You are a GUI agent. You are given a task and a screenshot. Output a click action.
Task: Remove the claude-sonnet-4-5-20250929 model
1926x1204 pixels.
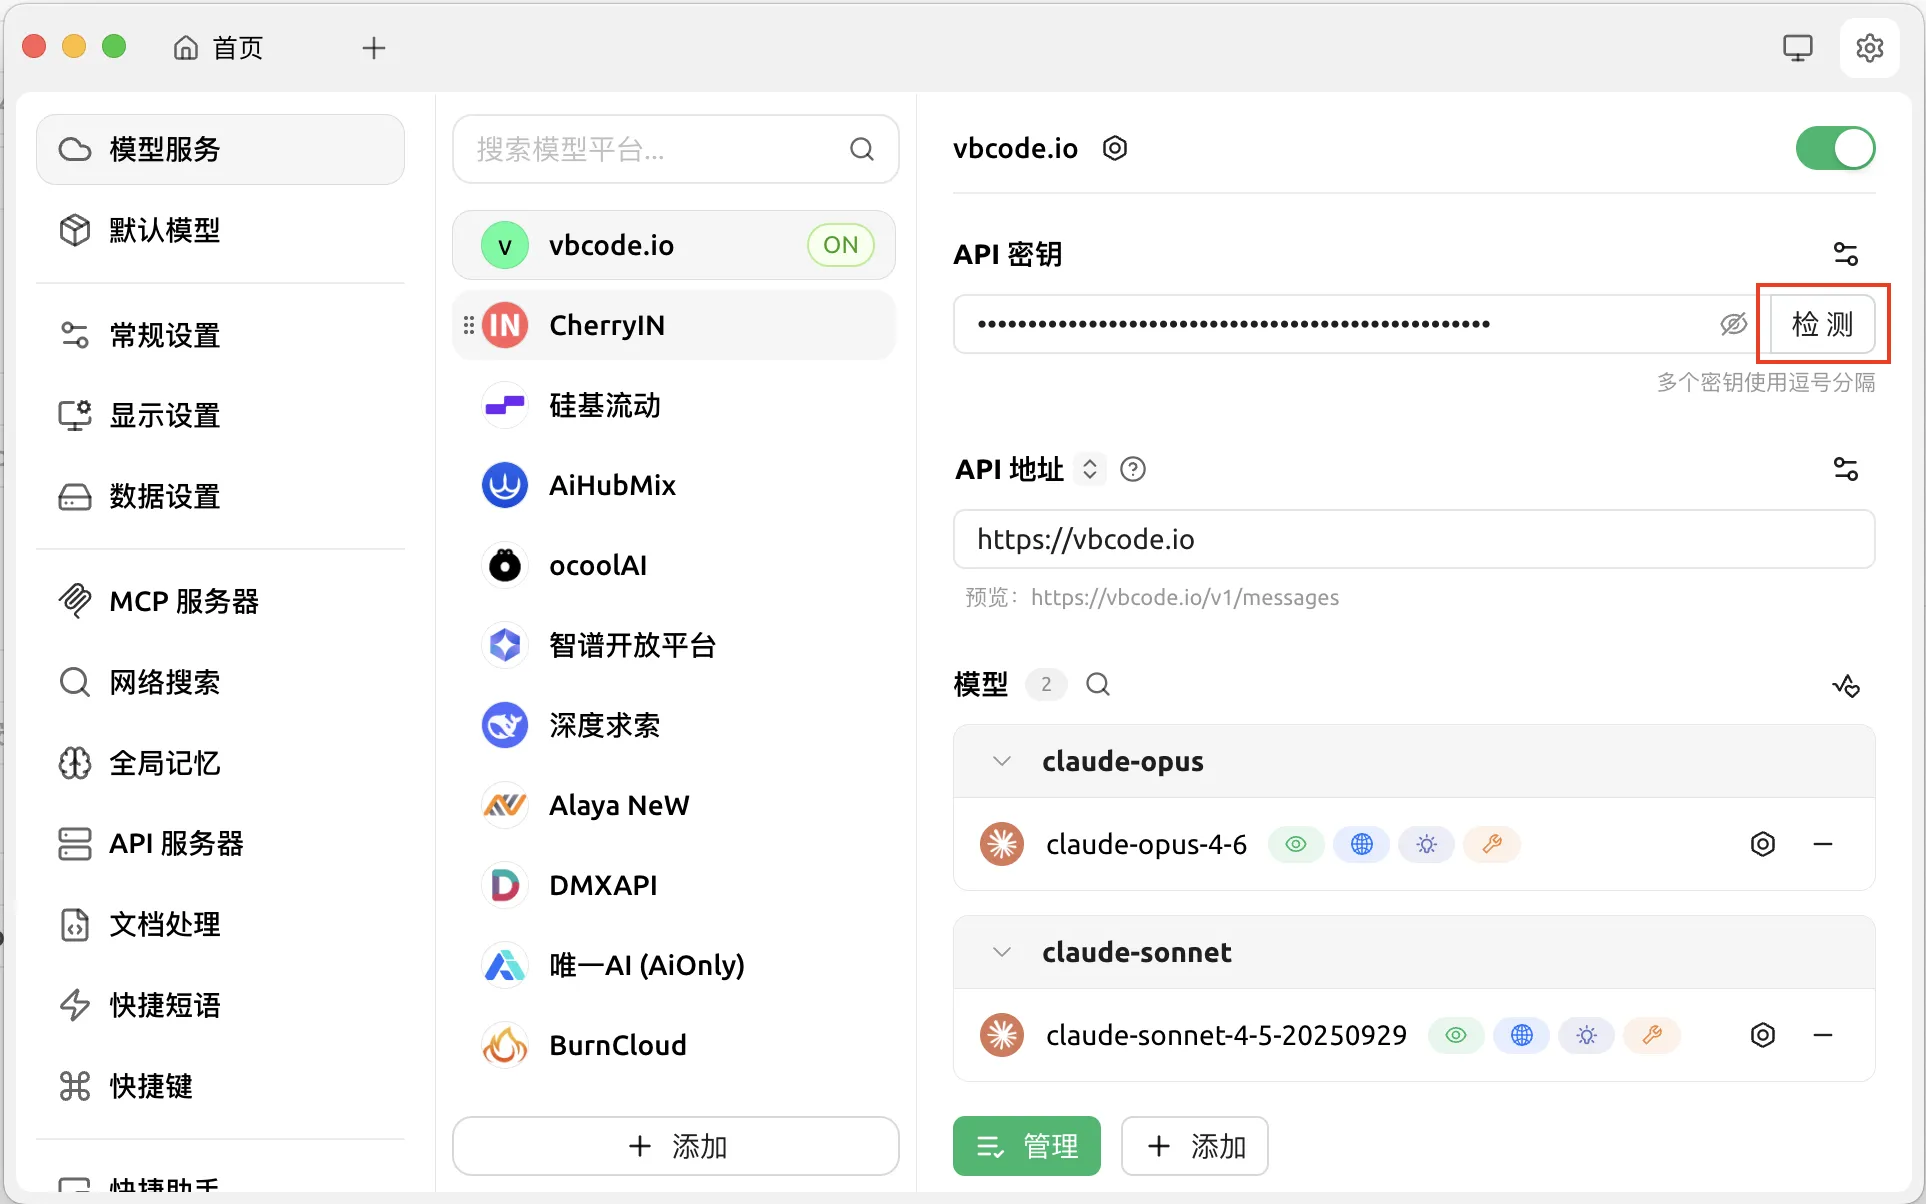tap(1822, 1035)
